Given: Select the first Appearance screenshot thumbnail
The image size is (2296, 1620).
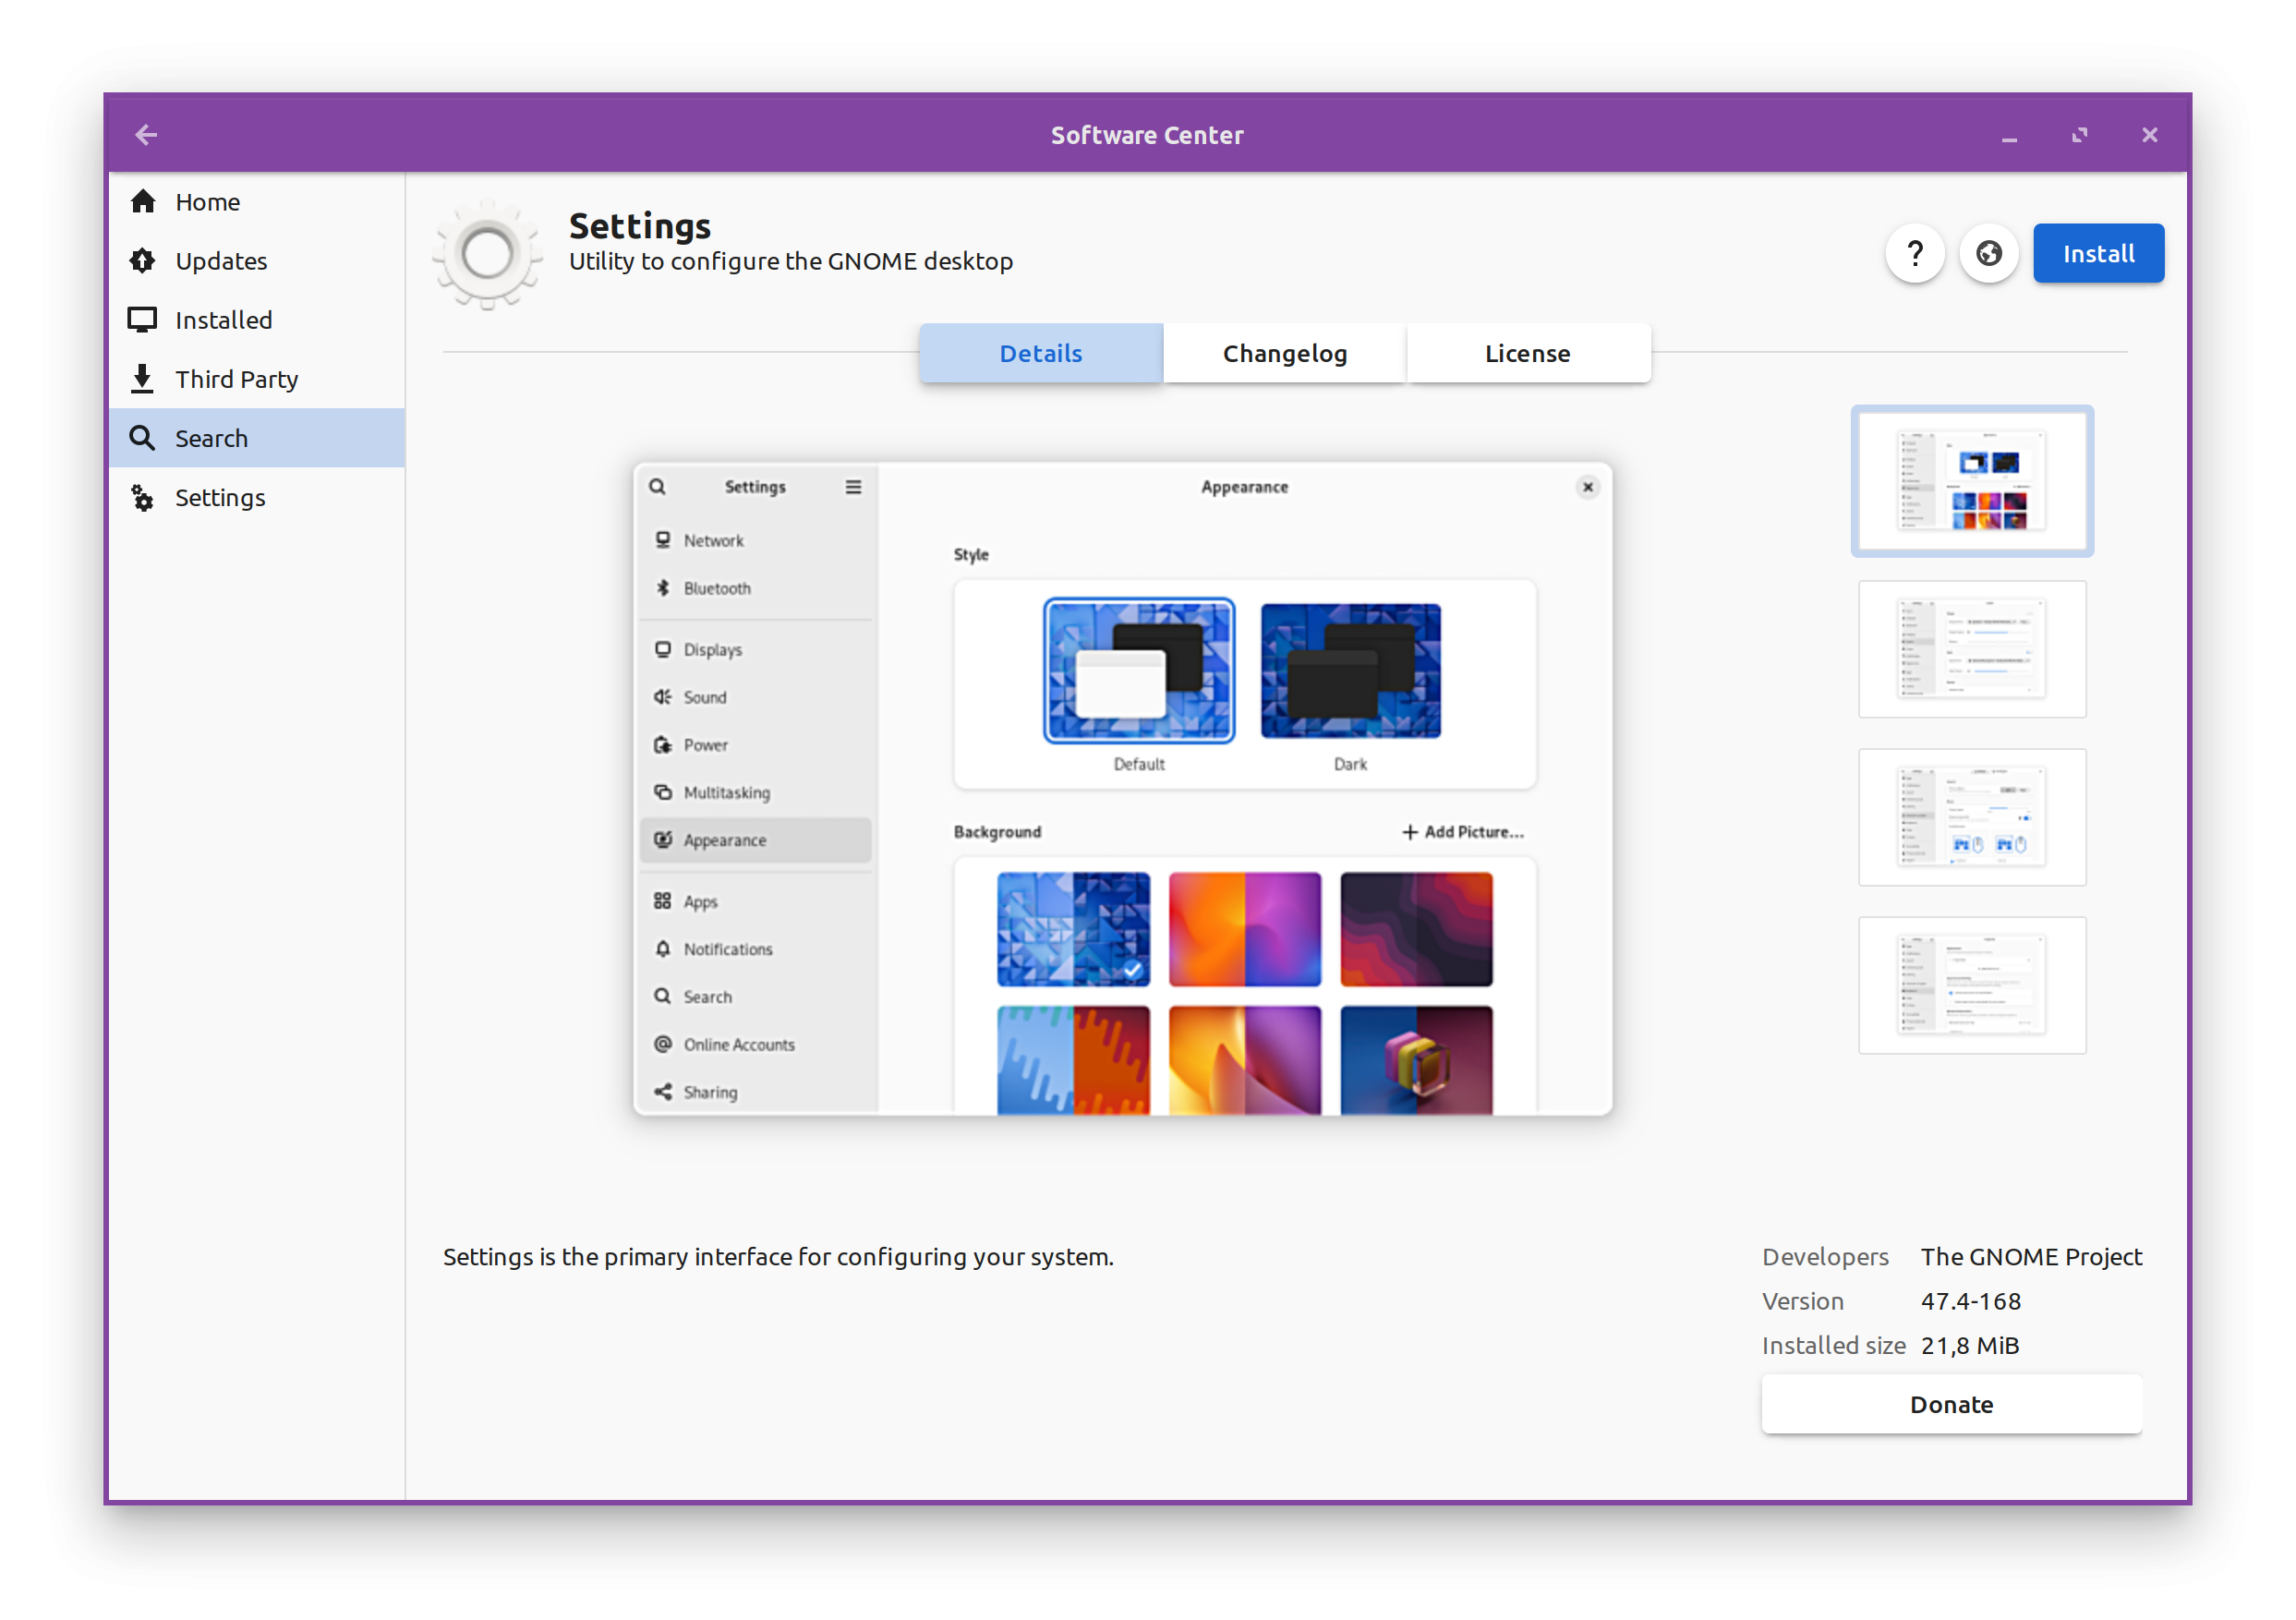Looking at the screenshot, I should coord(1971,481).
